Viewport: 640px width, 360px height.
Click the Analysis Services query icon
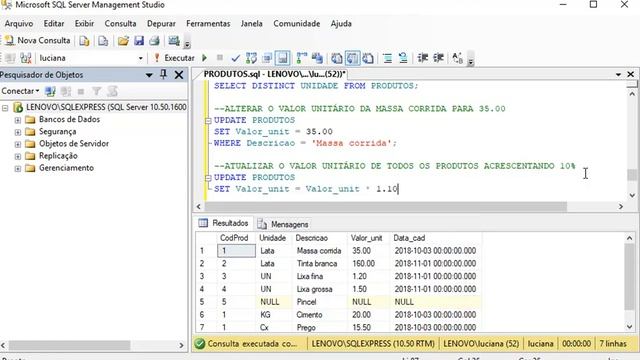[x=103, y=41]
